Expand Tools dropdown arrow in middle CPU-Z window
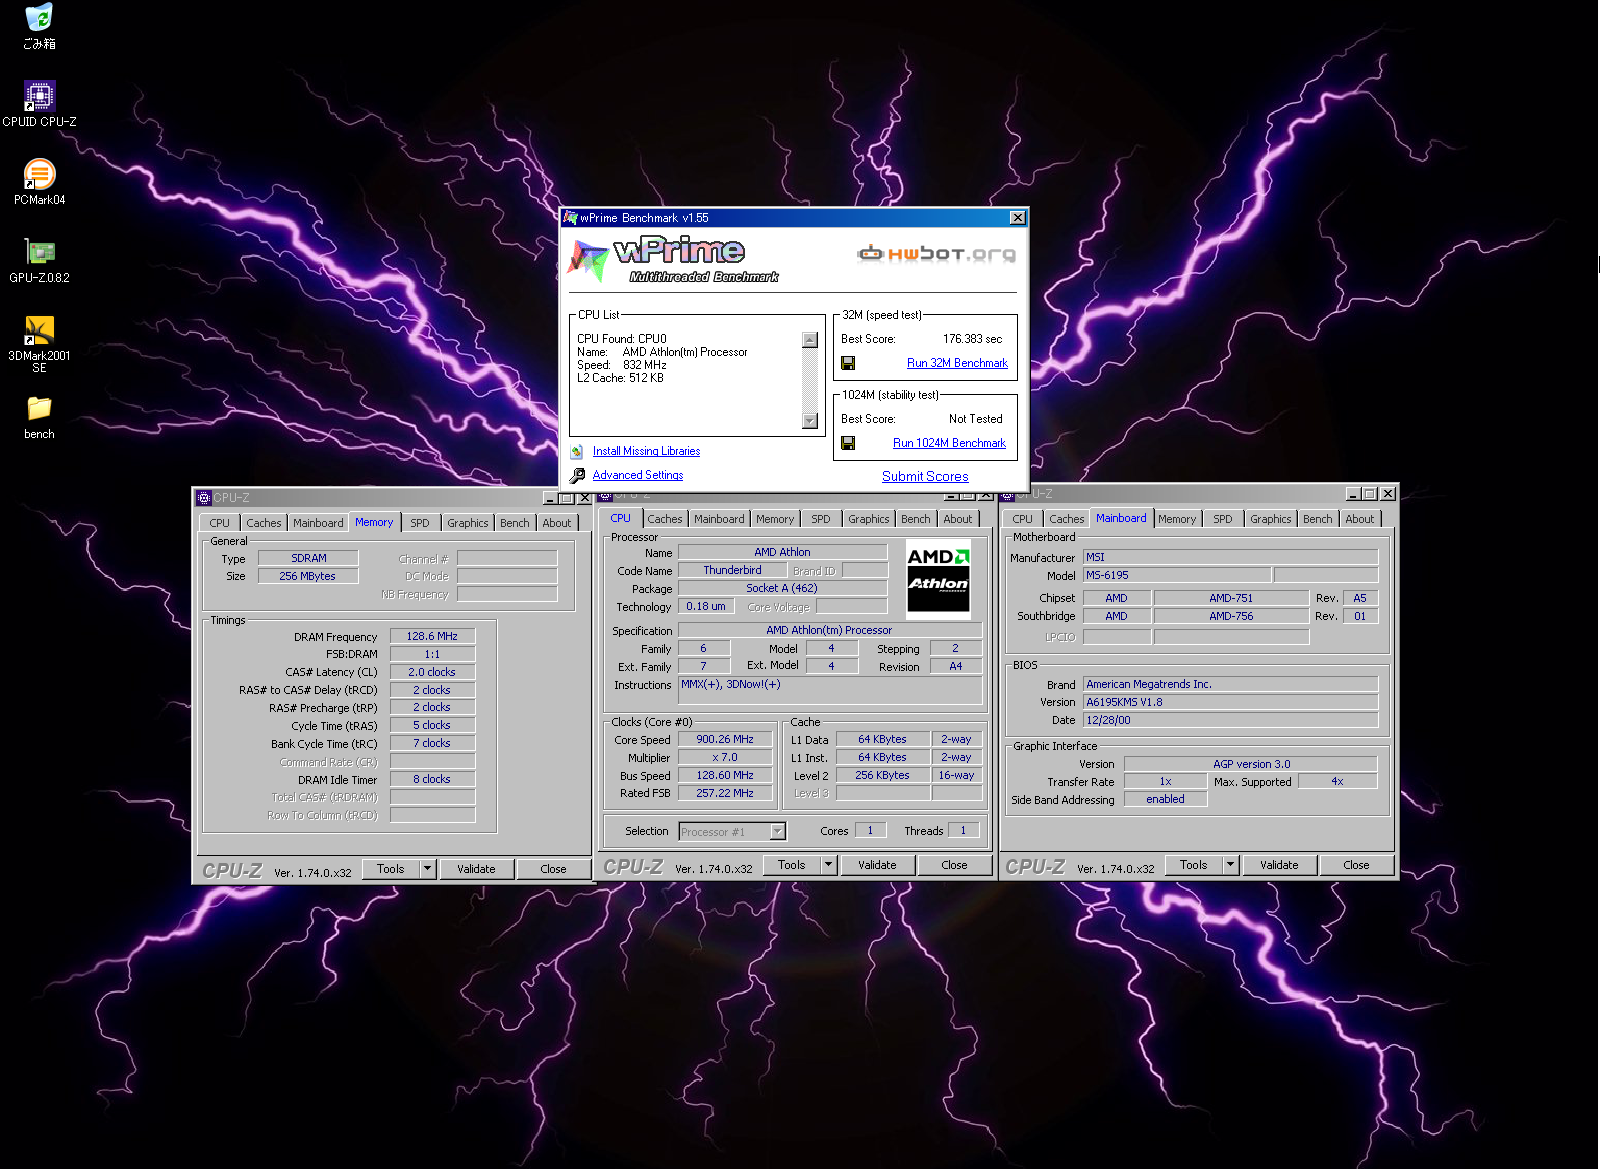The width and height of the screenshot is (1600, 1169). 828,865
